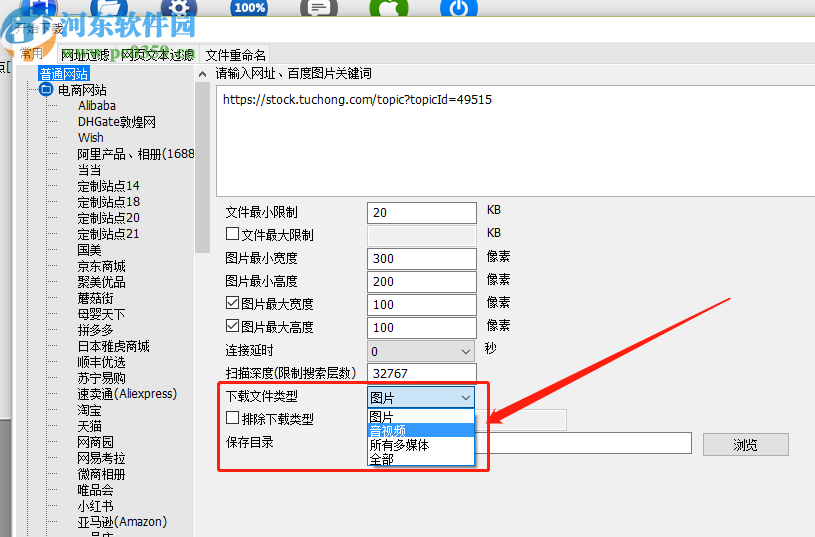Focus the 图片最小宽度 field showing 300

(x=422, y=258)
